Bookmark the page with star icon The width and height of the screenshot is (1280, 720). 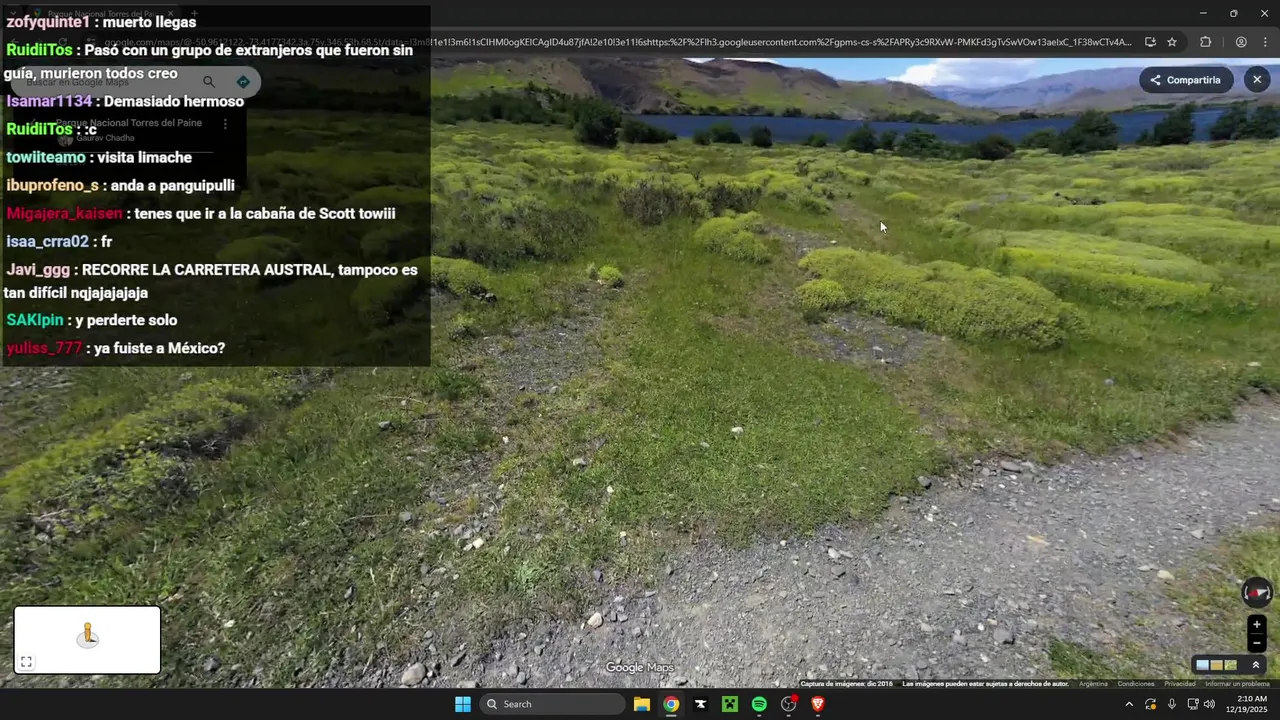tap(1172, 42)
